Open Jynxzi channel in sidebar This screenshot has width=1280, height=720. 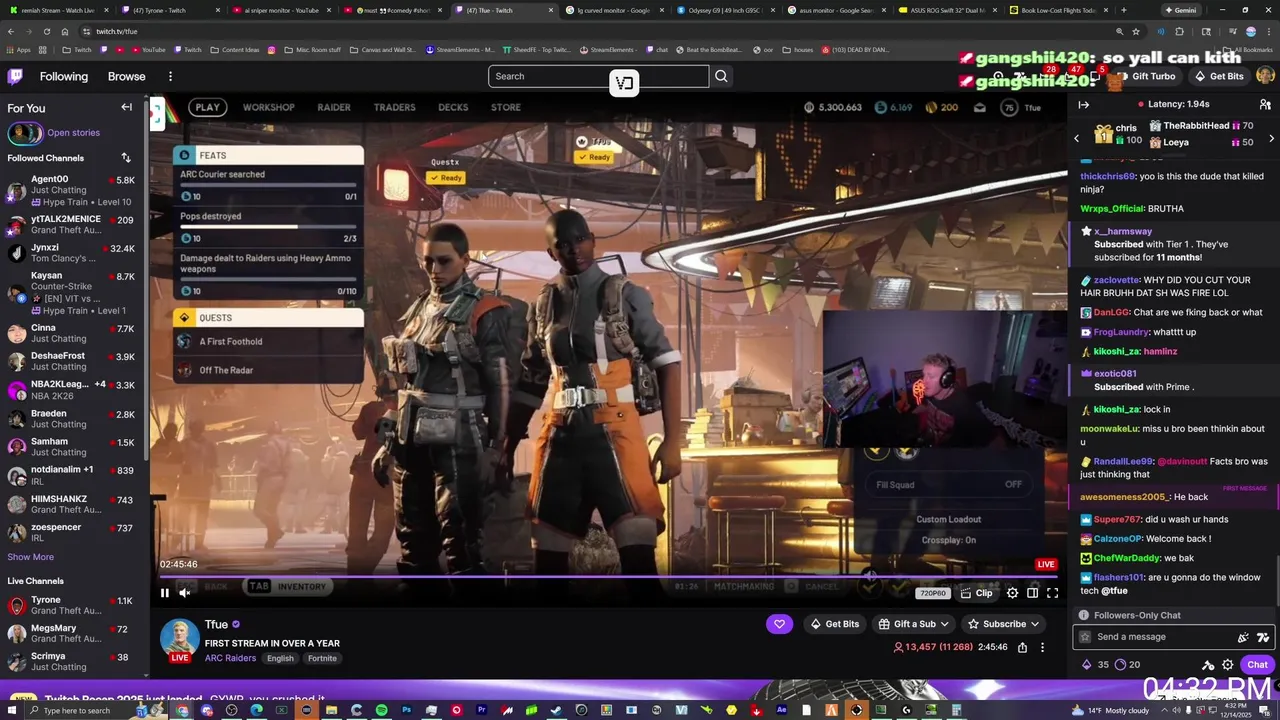click(72, 253)
